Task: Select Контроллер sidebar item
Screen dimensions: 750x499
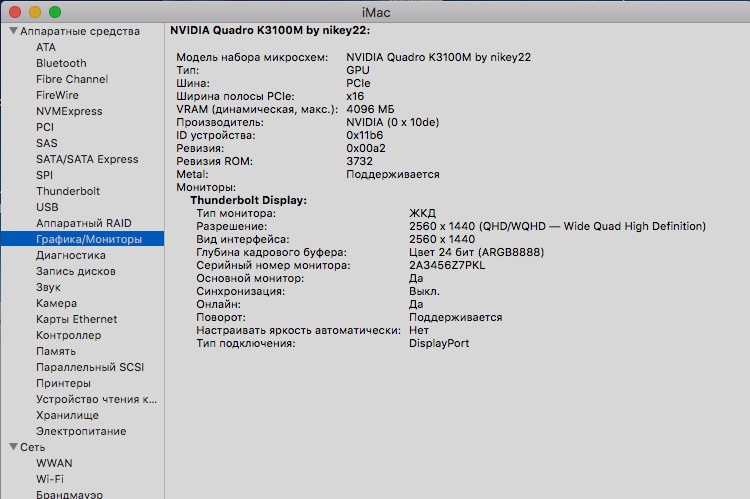Action: [68, 335]
